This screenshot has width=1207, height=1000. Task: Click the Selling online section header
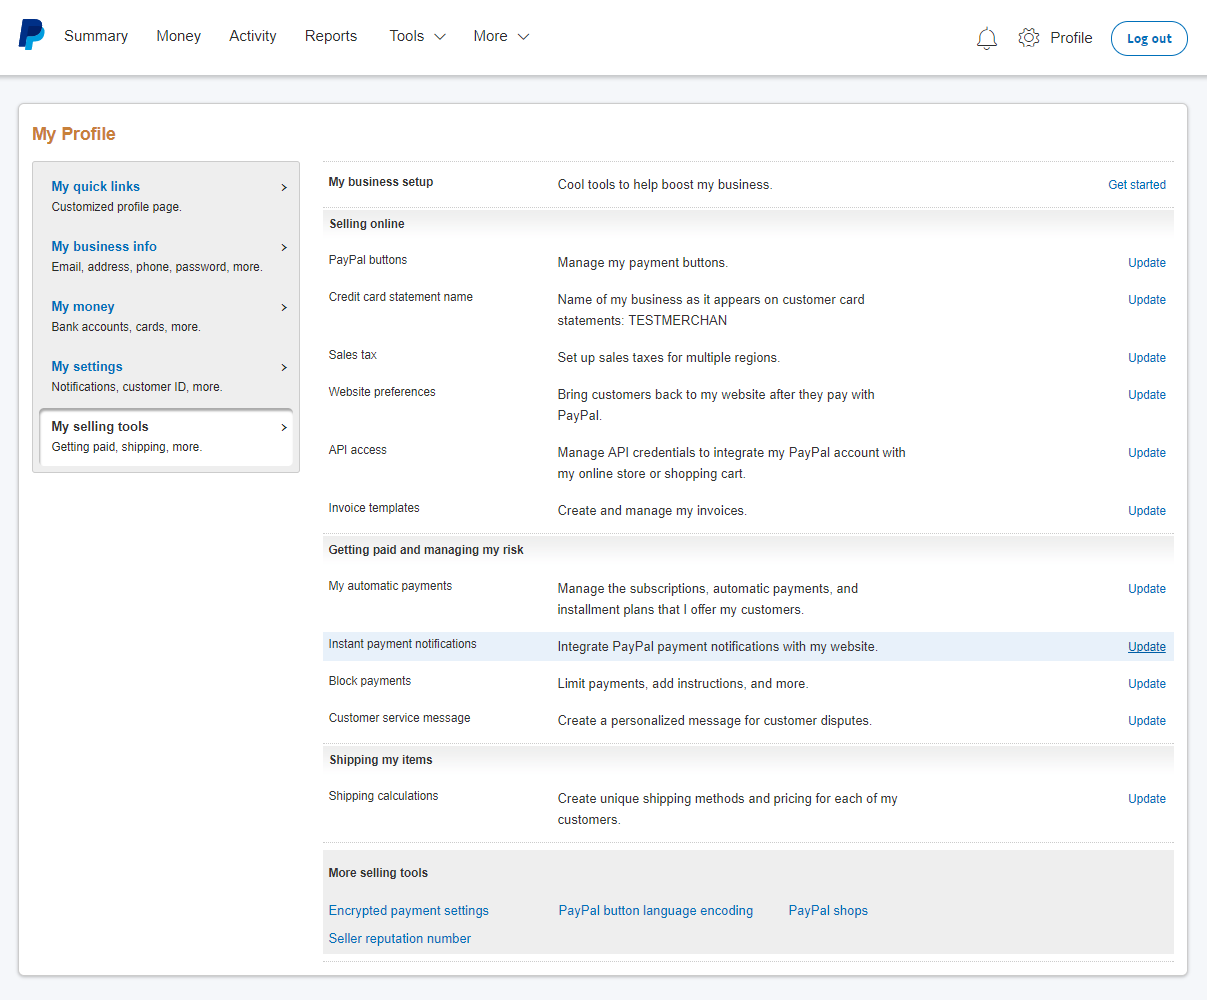click(x=367, y=224)
